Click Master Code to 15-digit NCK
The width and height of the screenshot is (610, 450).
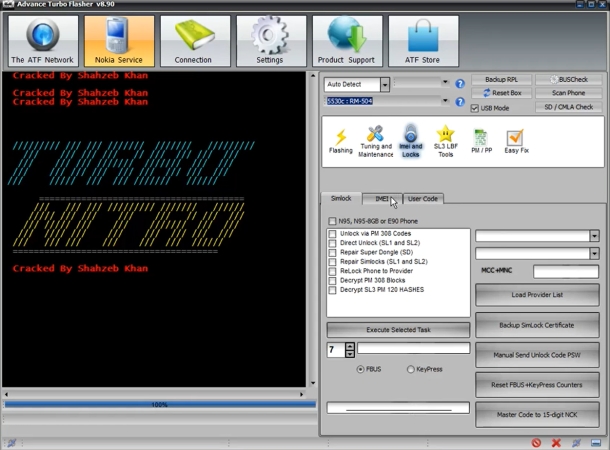537,415
